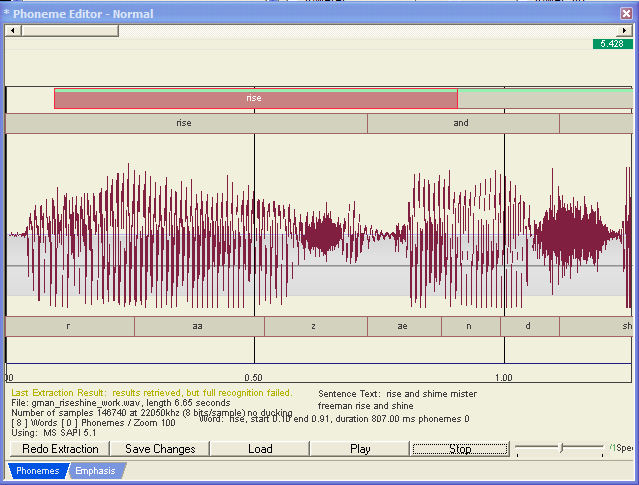This screenshot has height=485, width=639.
Task: Select the 'aa' phoneme segment
Action: [x=199, y=326]
